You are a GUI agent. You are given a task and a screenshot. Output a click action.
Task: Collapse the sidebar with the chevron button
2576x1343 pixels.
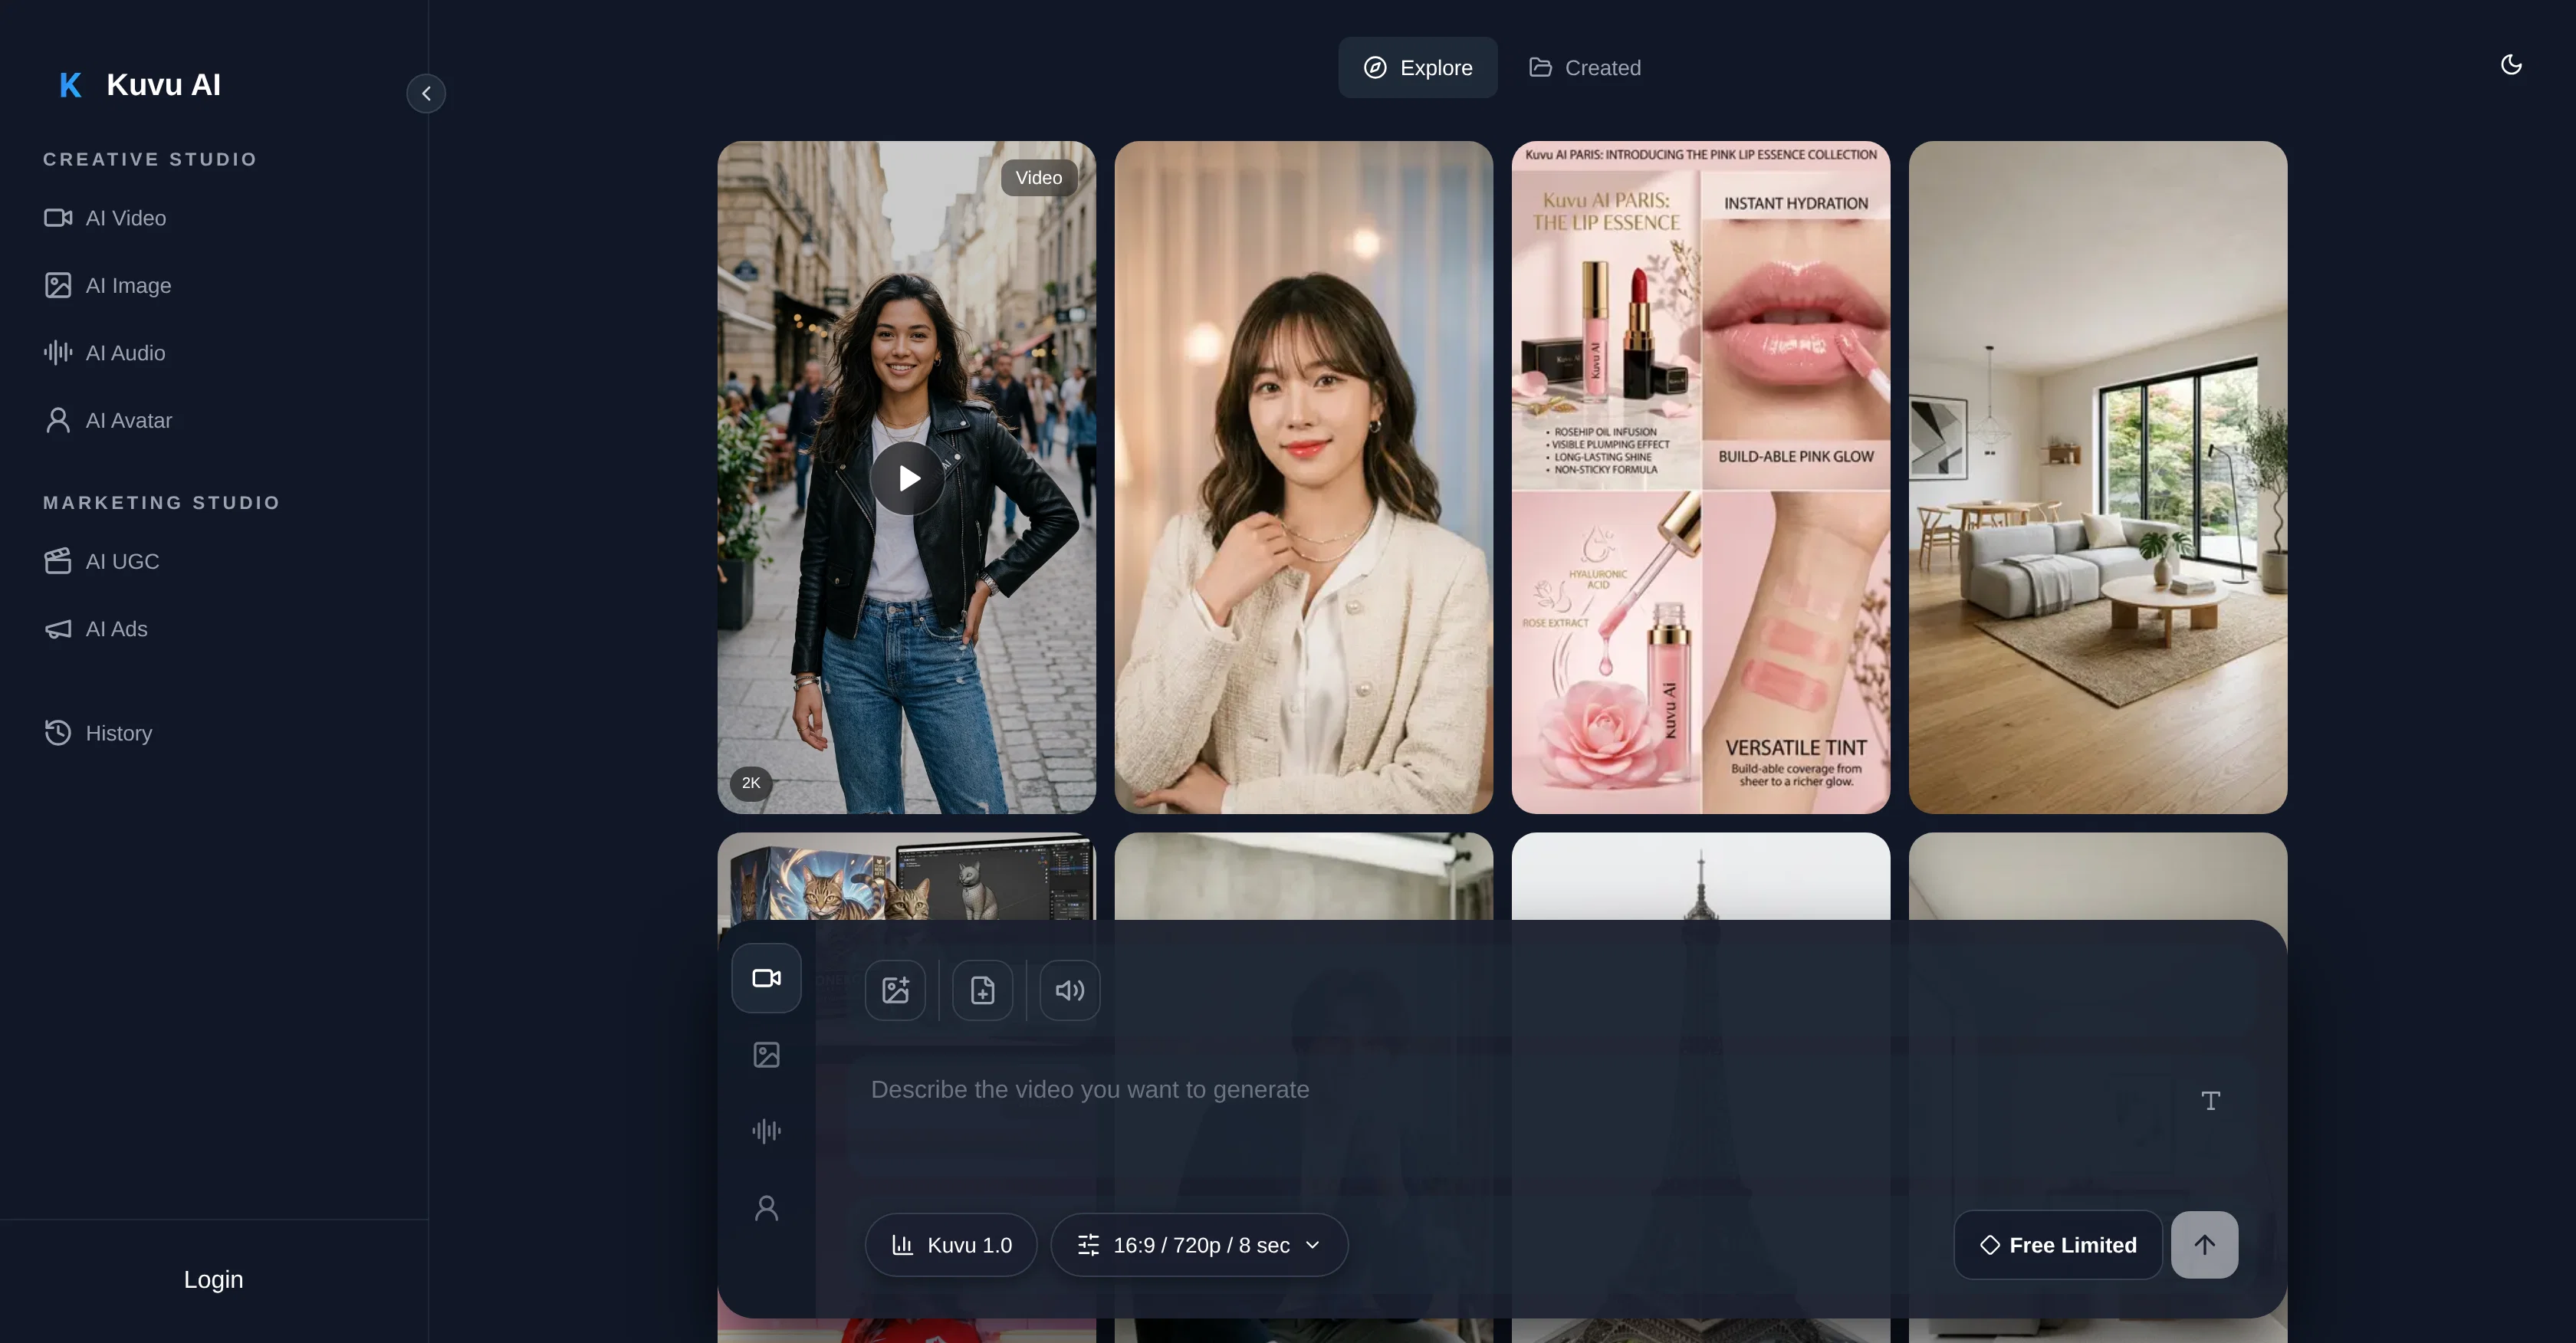426,93
